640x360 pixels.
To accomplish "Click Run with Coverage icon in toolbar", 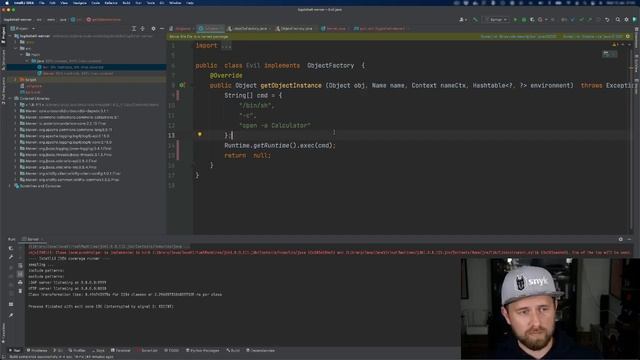I will (x=532, y=20).
